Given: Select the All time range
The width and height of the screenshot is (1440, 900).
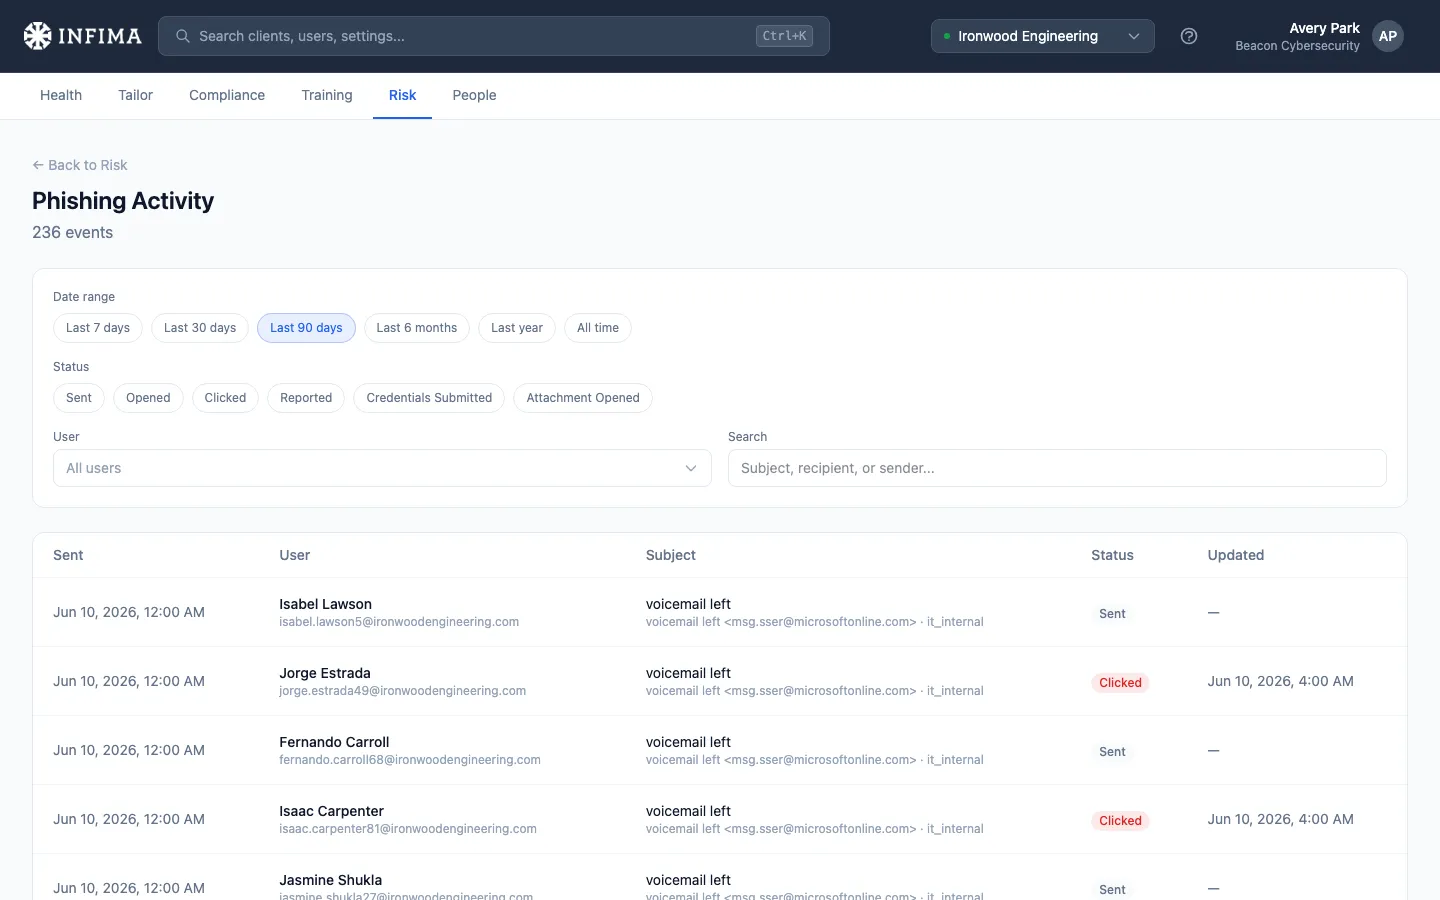Looking at the screenshot, I should (x=598, y=328).
